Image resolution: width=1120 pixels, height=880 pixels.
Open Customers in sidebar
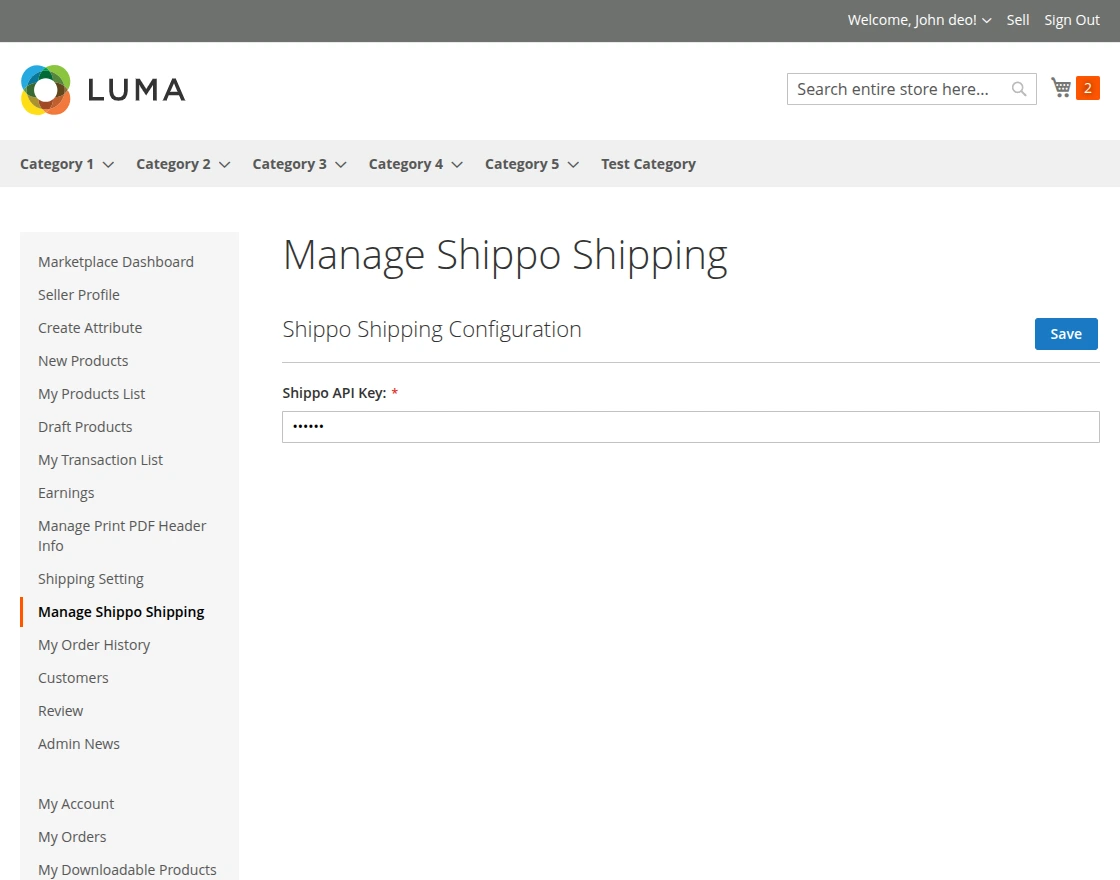(73, 678)
